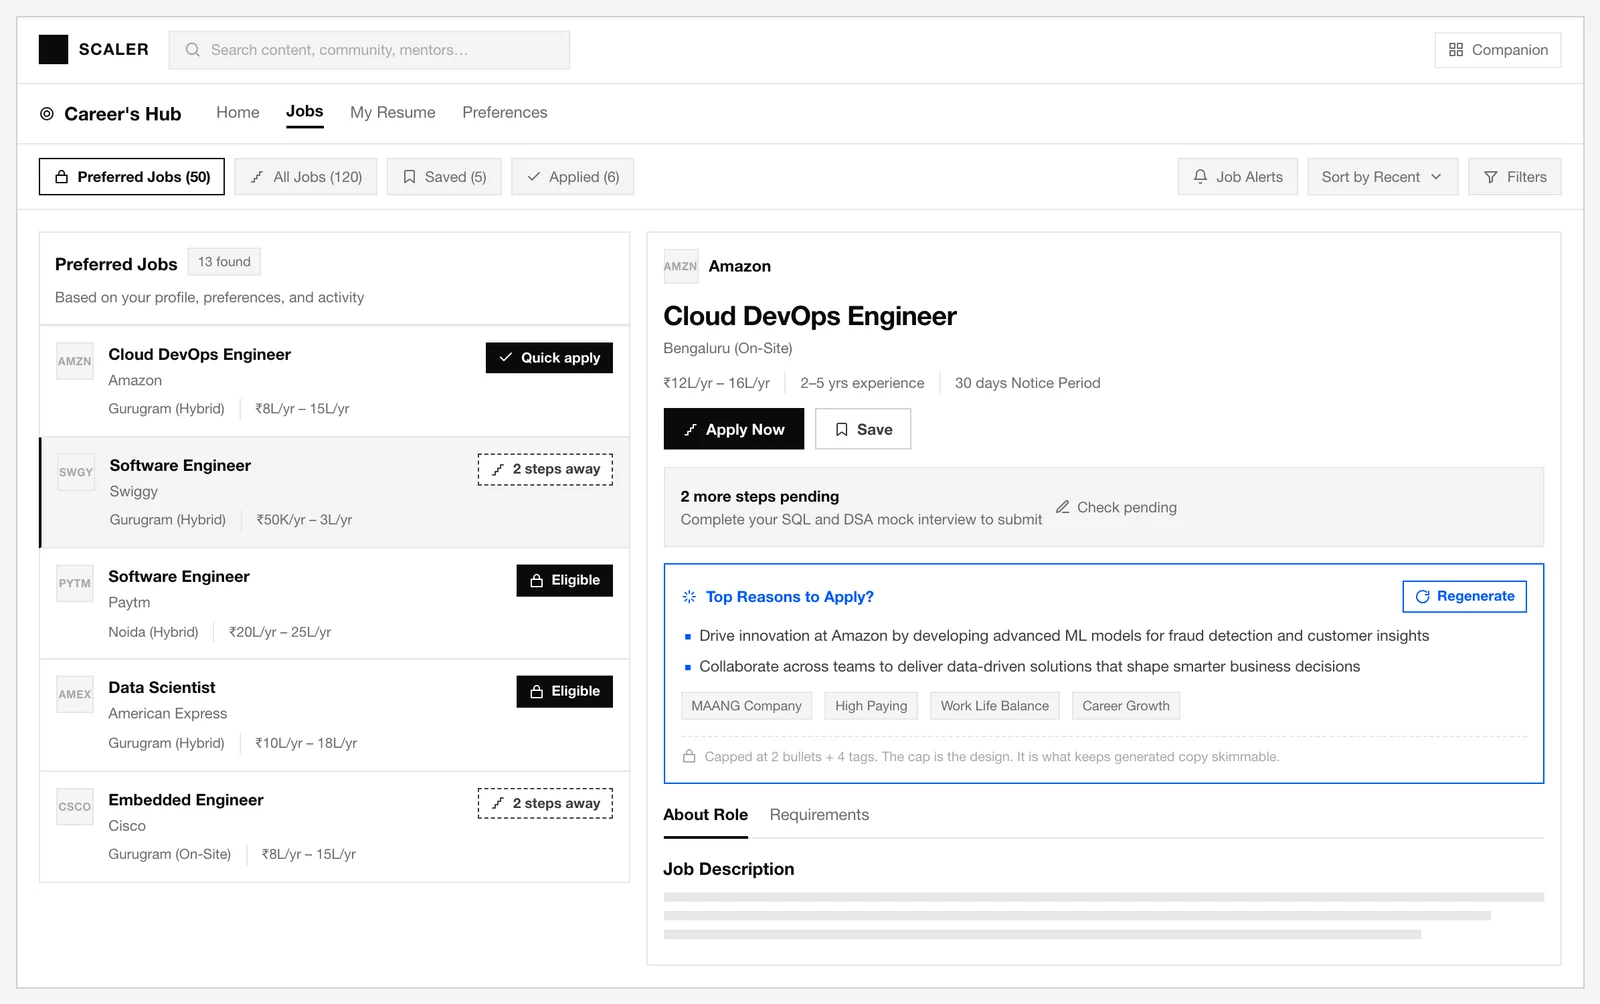Click the lock icon in capped note

[689, 757]
